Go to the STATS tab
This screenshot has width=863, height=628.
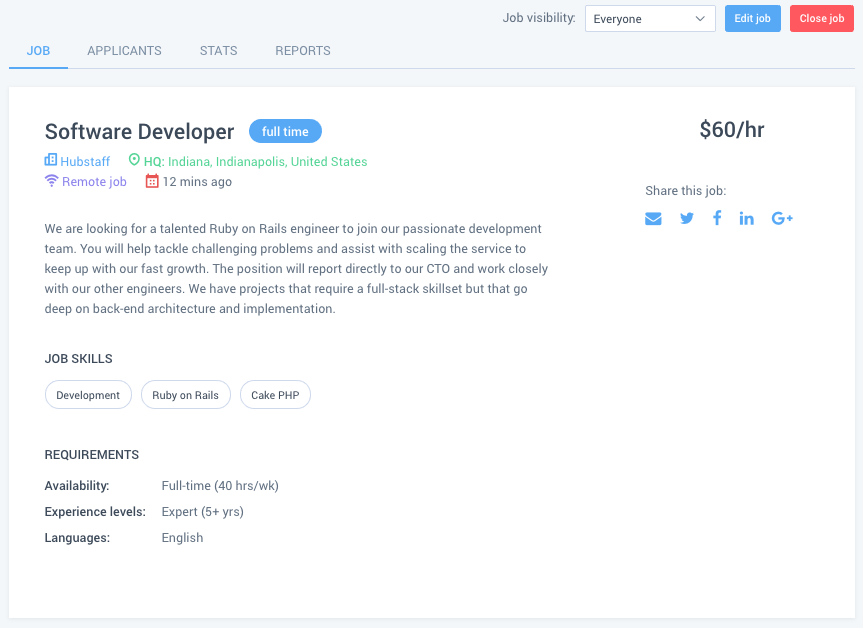[219, 51]
